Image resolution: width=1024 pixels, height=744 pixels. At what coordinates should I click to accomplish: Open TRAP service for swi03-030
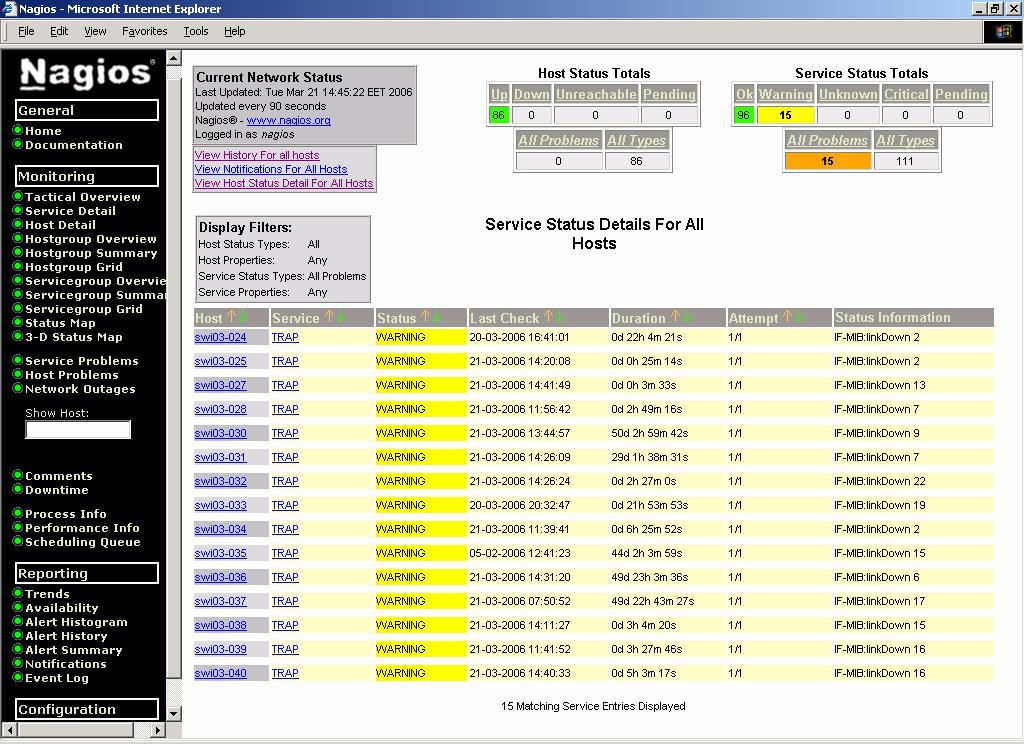point(285,433)
